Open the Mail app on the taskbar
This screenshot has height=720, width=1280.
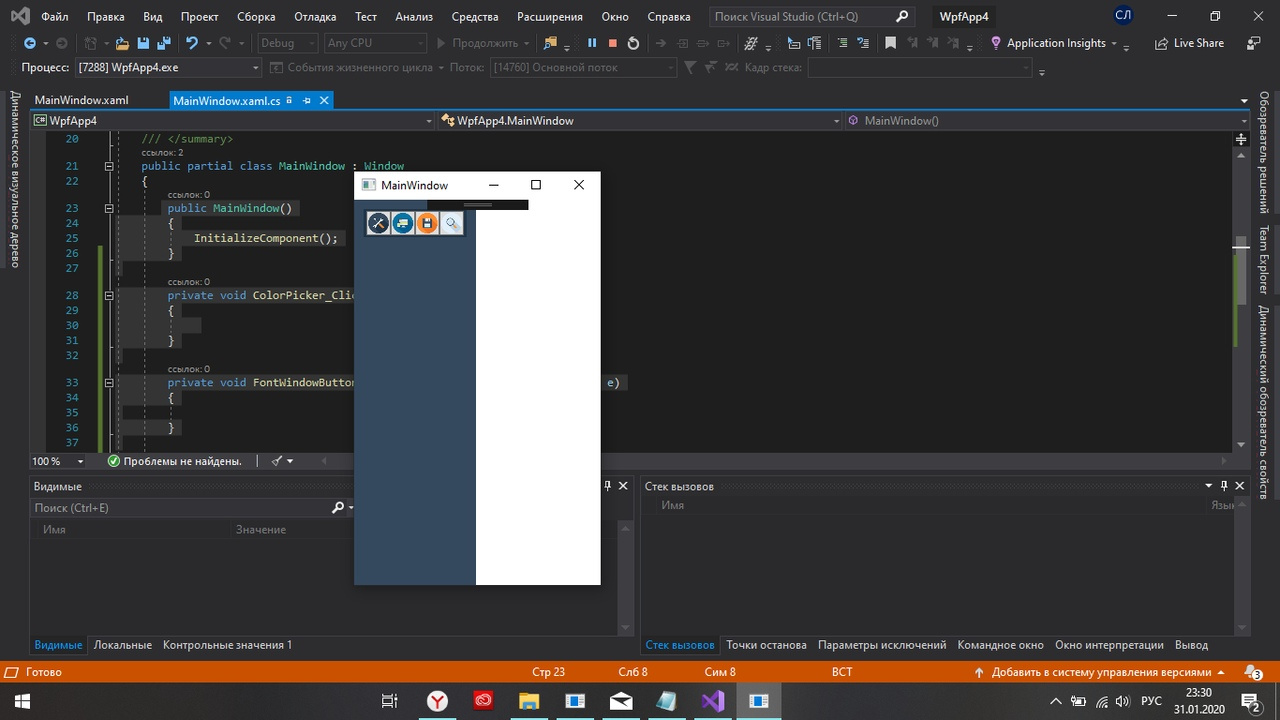[x=621, y=701]
